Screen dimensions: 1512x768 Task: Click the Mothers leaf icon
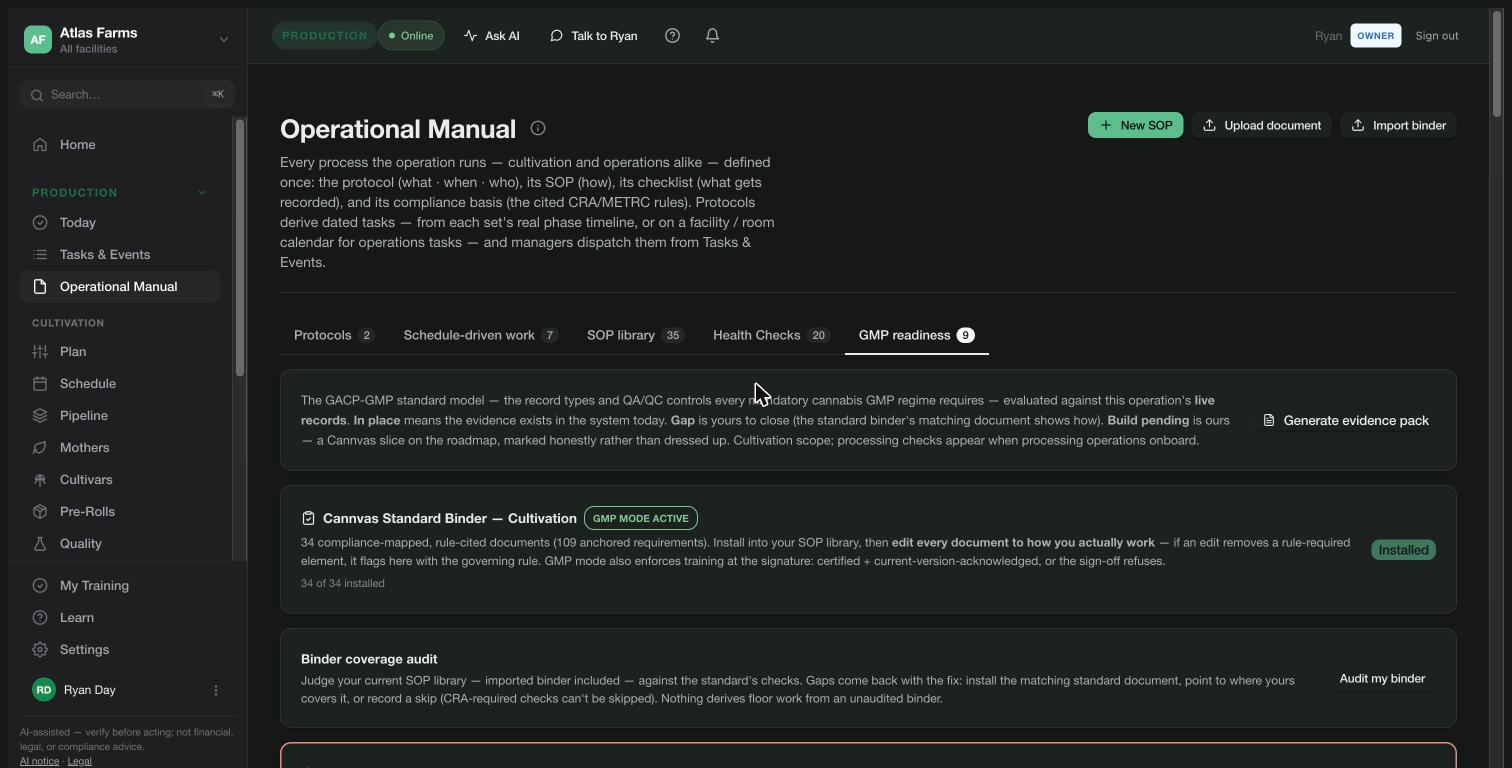[x=40, y=448]
